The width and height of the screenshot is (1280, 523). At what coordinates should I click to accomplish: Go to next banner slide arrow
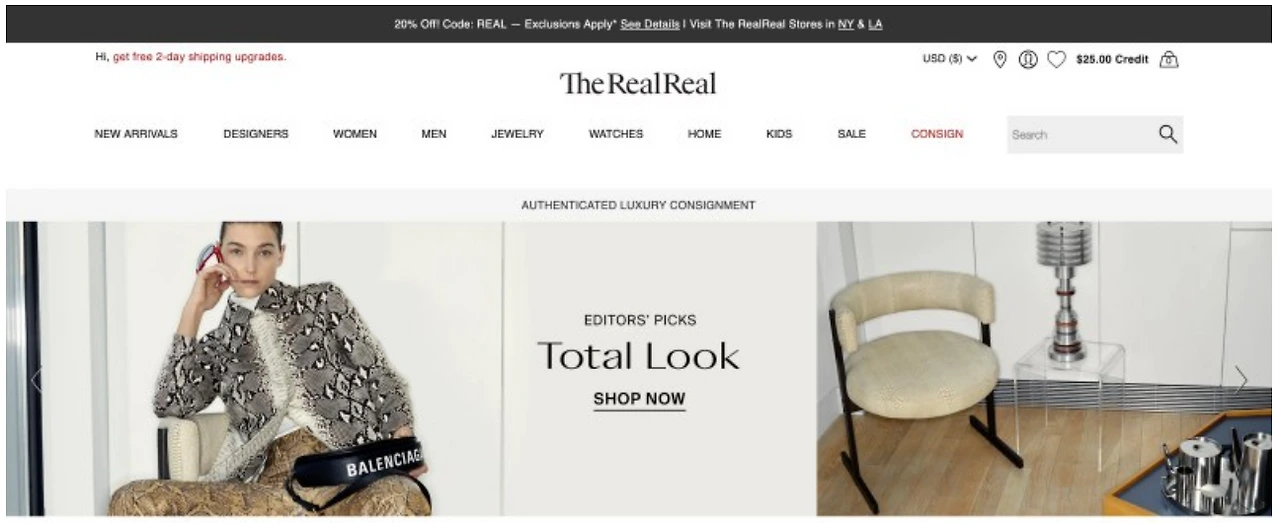(x=1241, y=379)
